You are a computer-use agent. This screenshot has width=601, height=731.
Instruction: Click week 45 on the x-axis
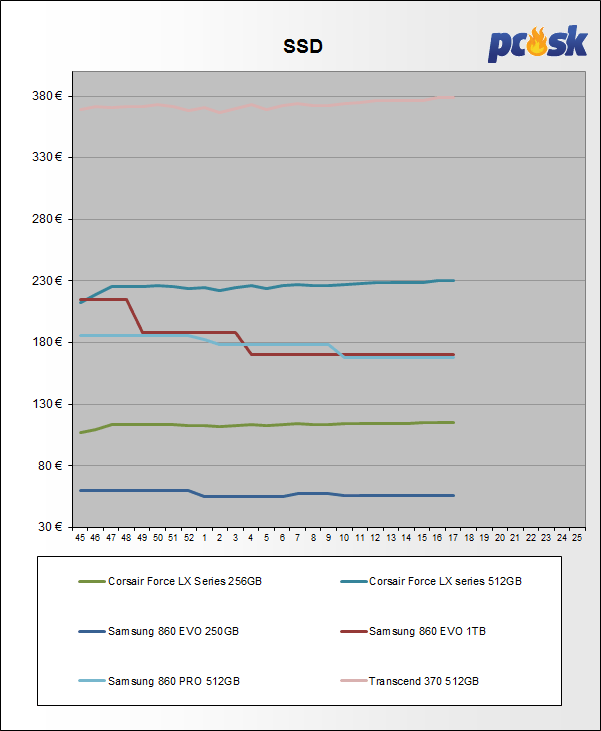point(80,538)
